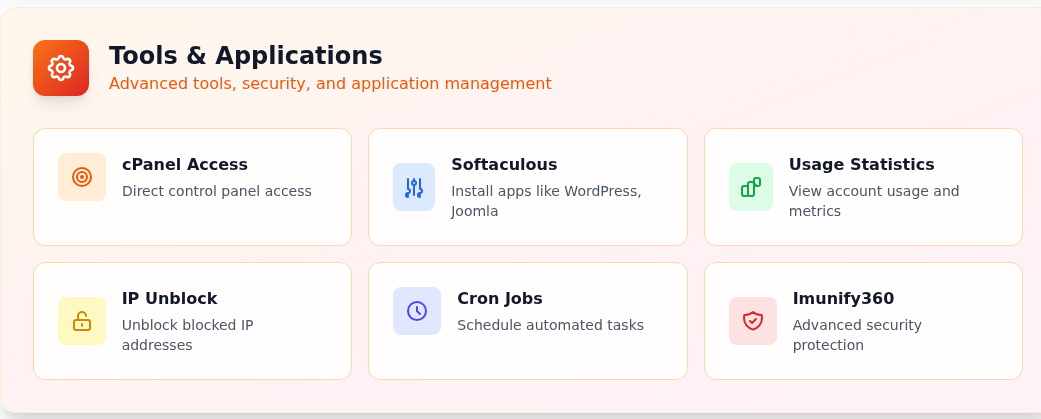Click the orange gear icon beside Tools & Applications

pos(61,68)
